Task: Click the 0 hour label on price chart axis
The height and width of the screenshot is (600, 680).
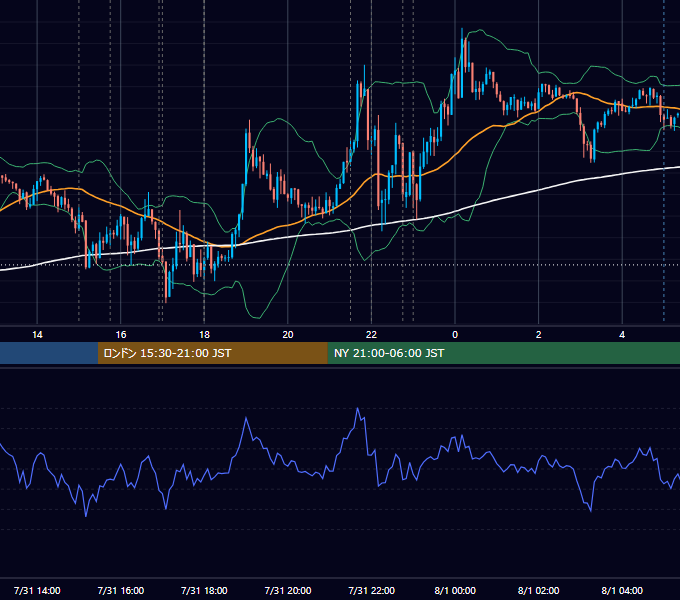Action: pyautogui.click(x=455, y=335)
